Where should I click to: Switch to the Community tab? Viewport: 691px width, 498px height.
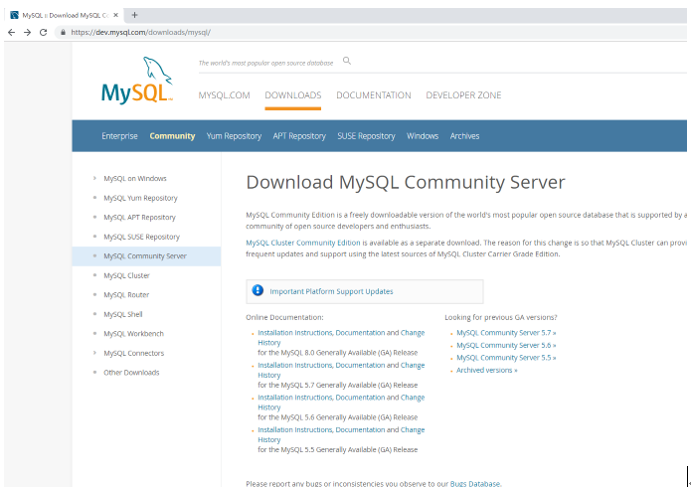tap(172, 136)
